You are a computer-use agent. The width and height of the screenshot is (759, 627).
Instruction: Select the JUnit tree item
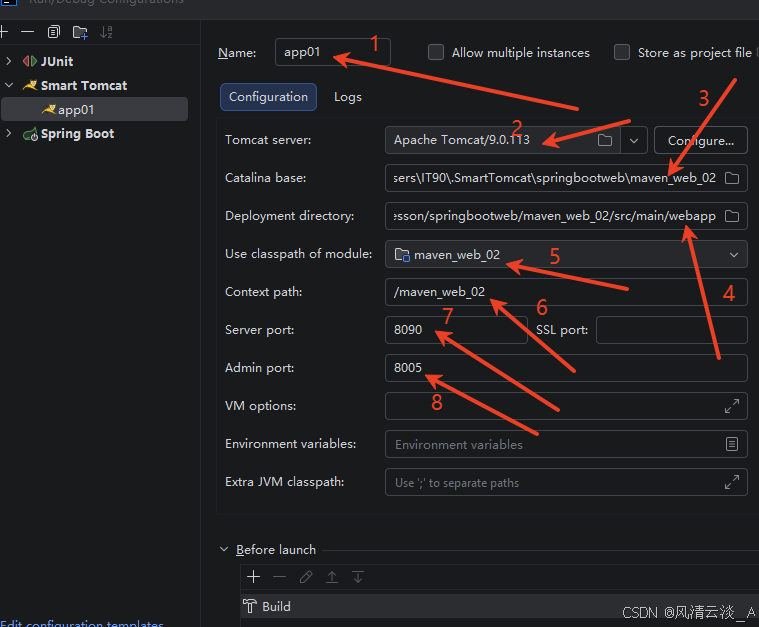tap(57, 61)
